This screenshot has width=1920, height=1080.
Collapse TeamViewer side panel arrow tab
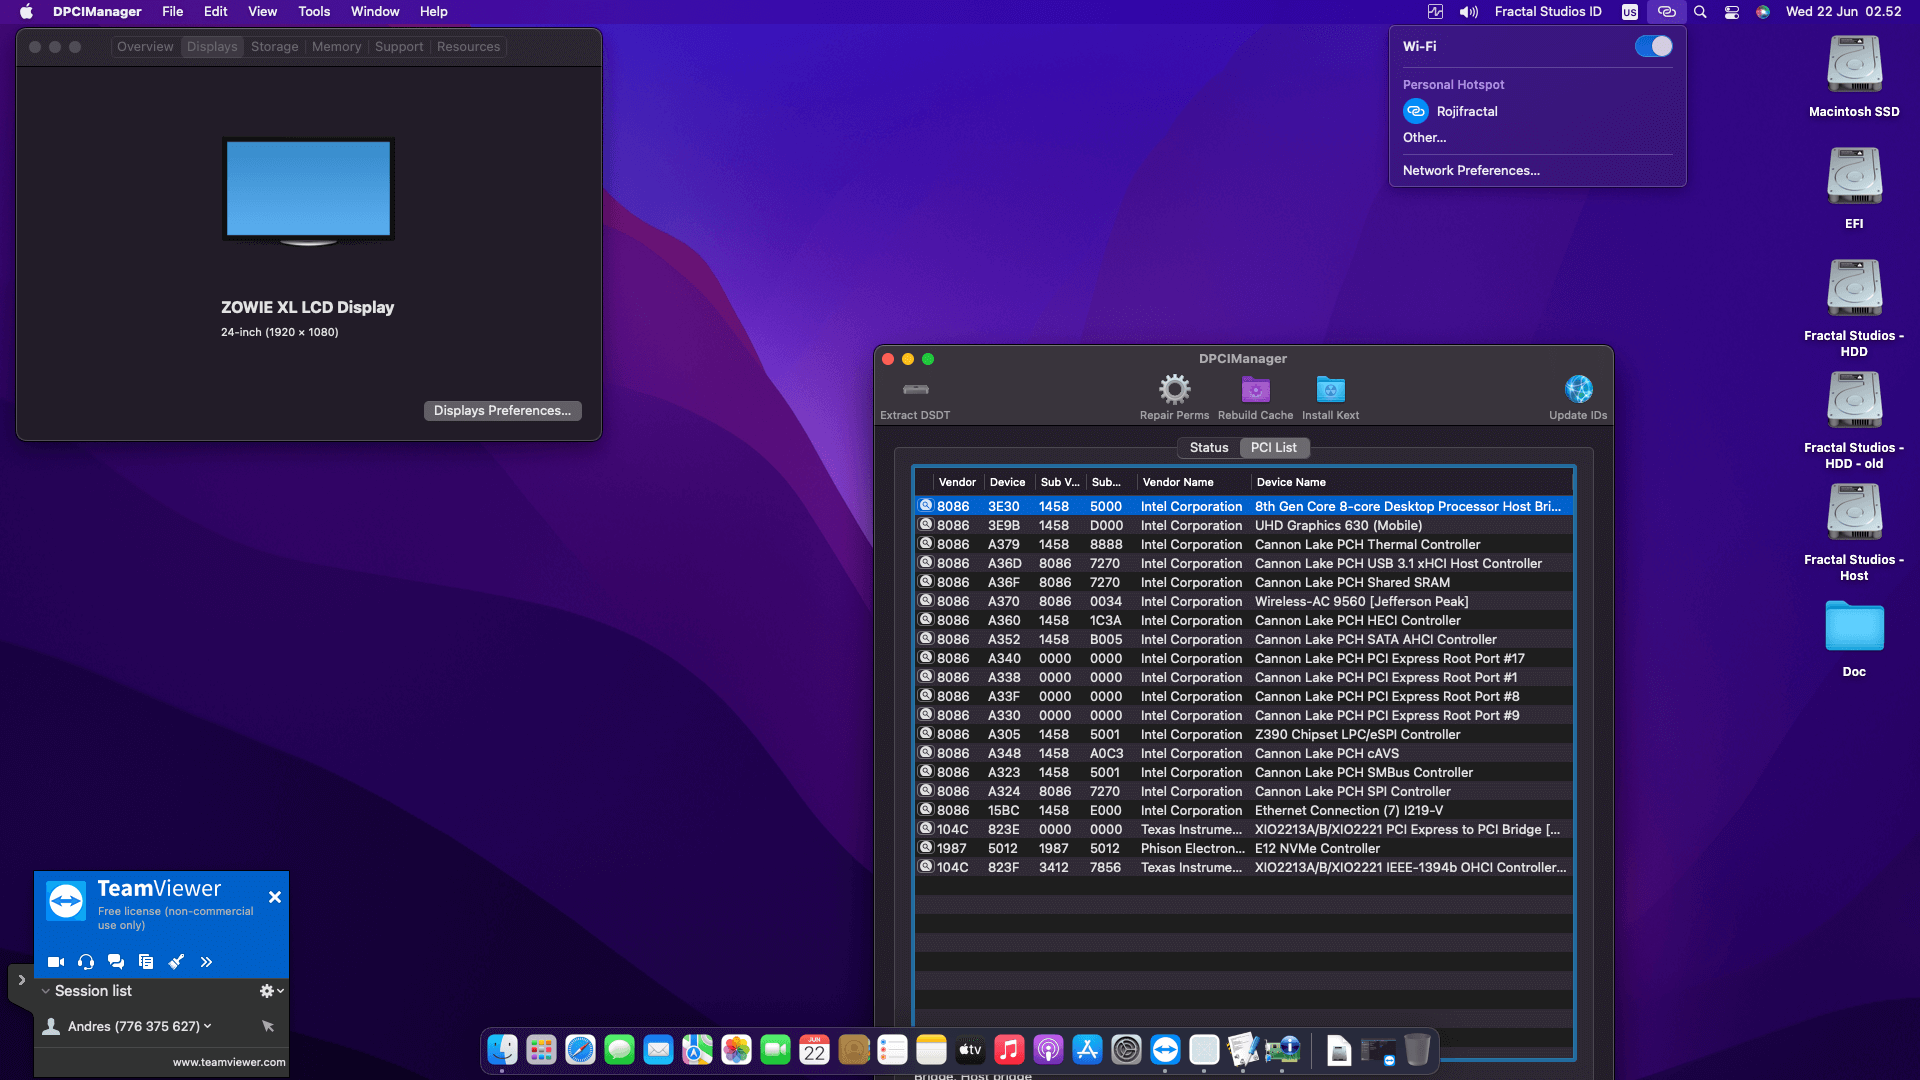click(21, 980)
